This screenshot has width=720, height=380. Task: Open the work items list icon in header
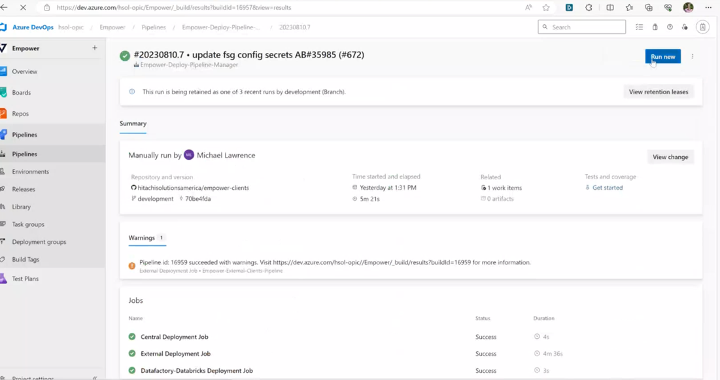coord(639,27)
